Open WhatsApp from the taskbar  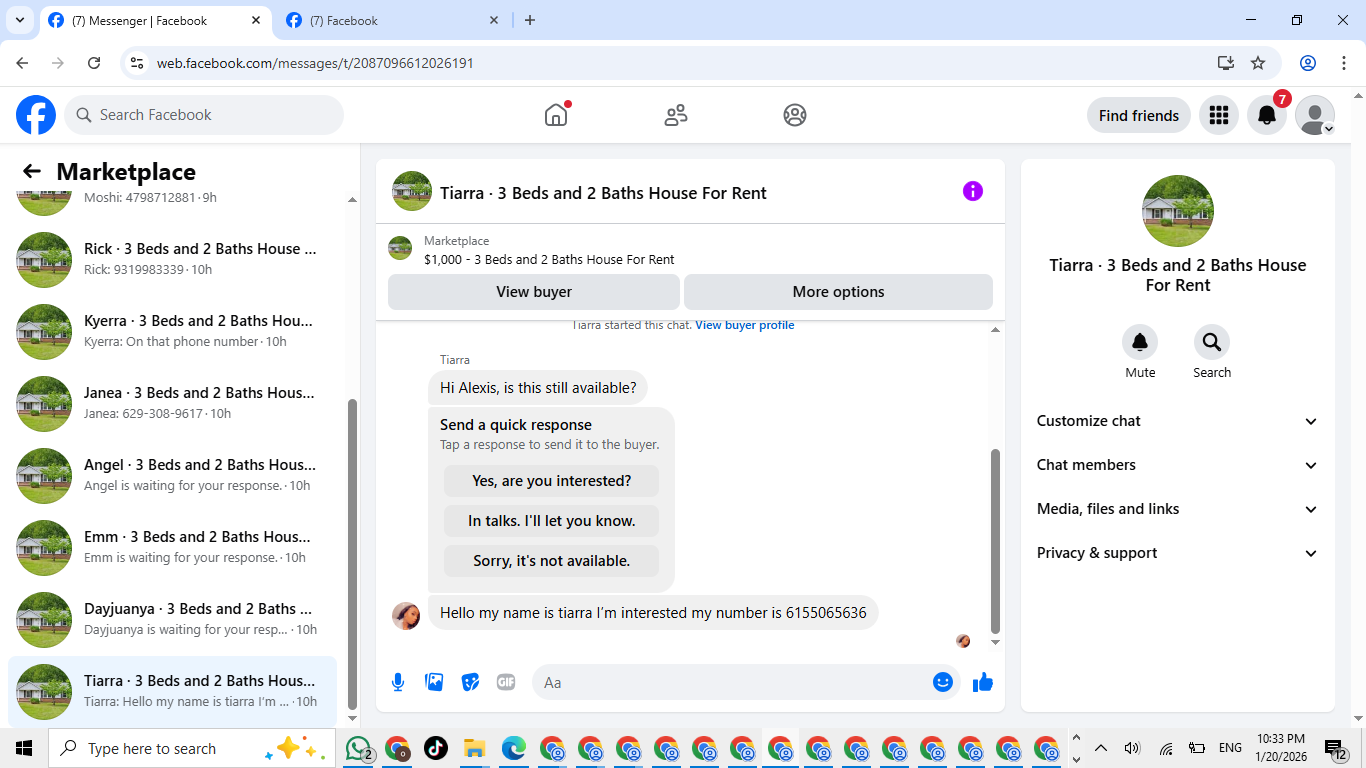click(x=358, y=748)
